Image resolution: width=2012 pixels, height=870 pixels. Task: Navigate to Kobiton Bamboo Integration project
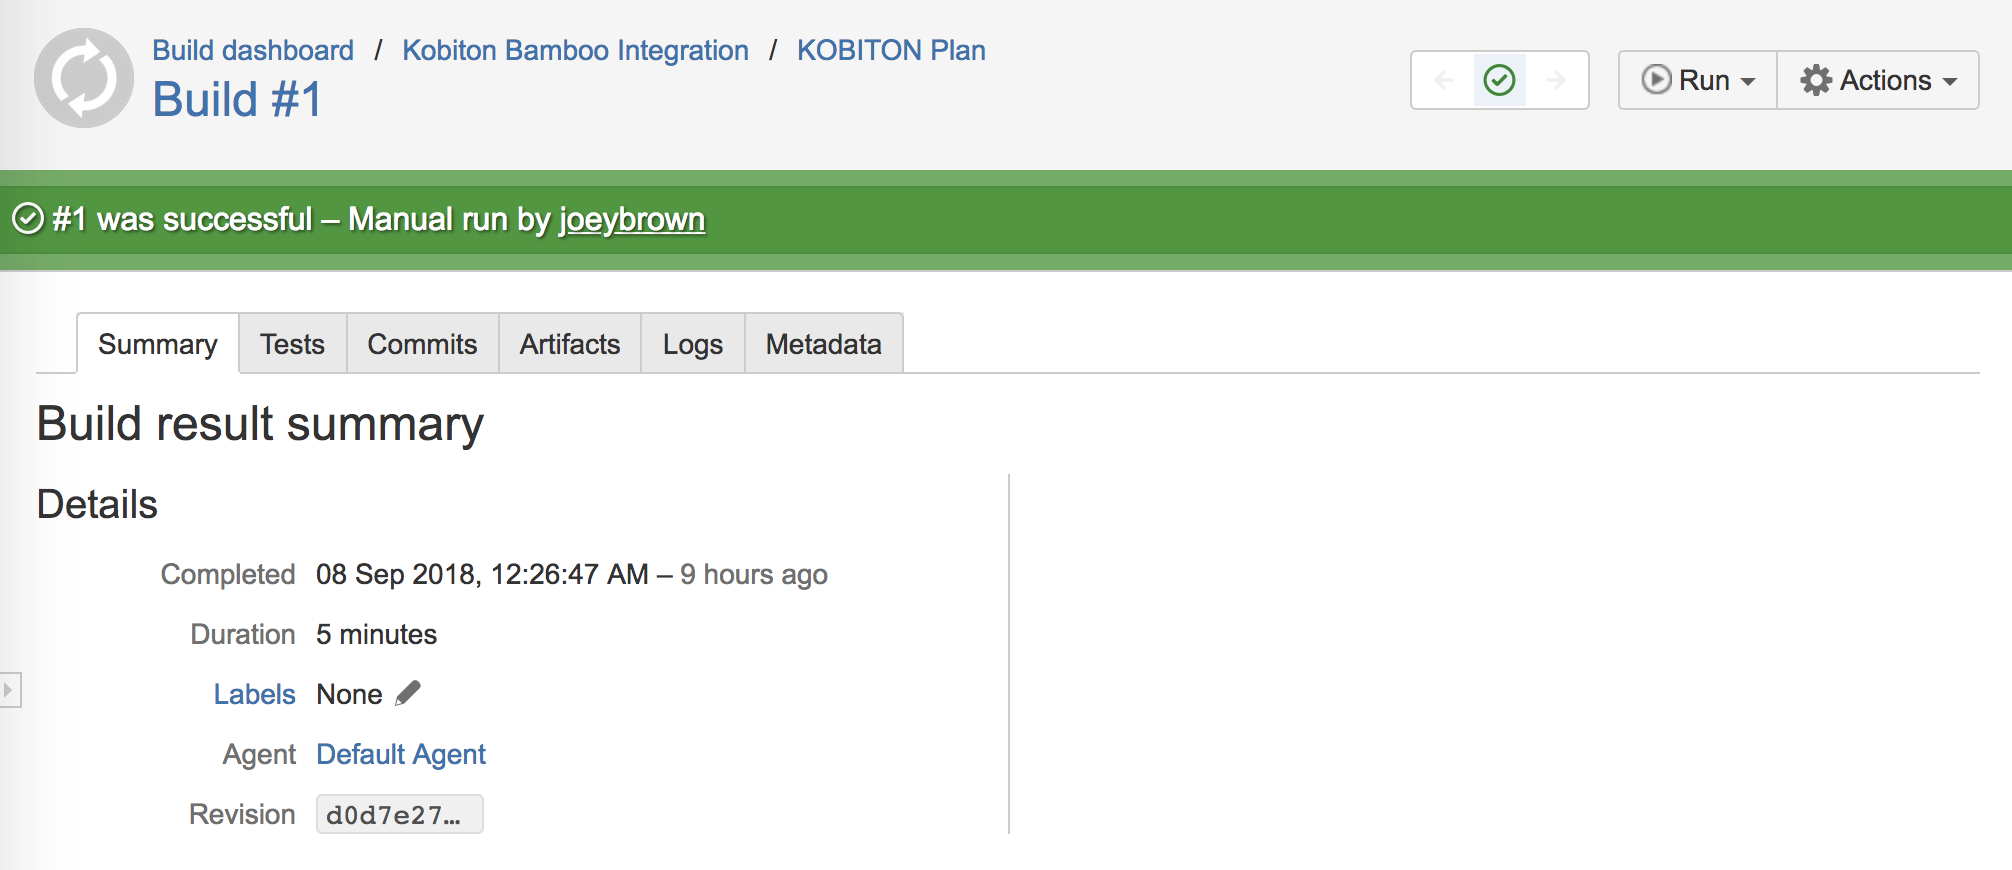click(575, 50)
